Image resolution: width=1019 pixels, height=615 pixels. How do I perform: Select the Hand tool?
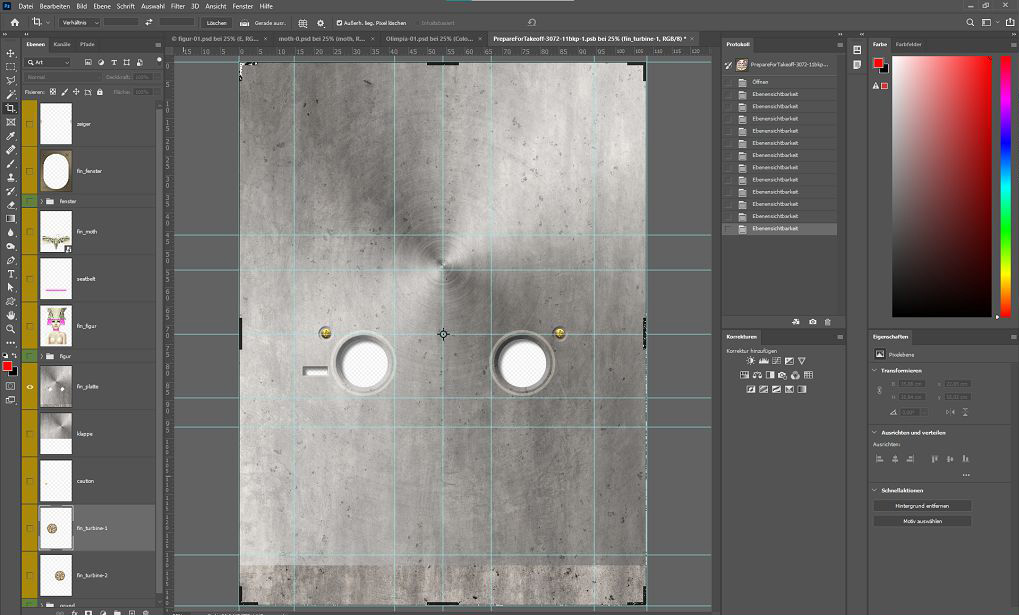[10, 315]
